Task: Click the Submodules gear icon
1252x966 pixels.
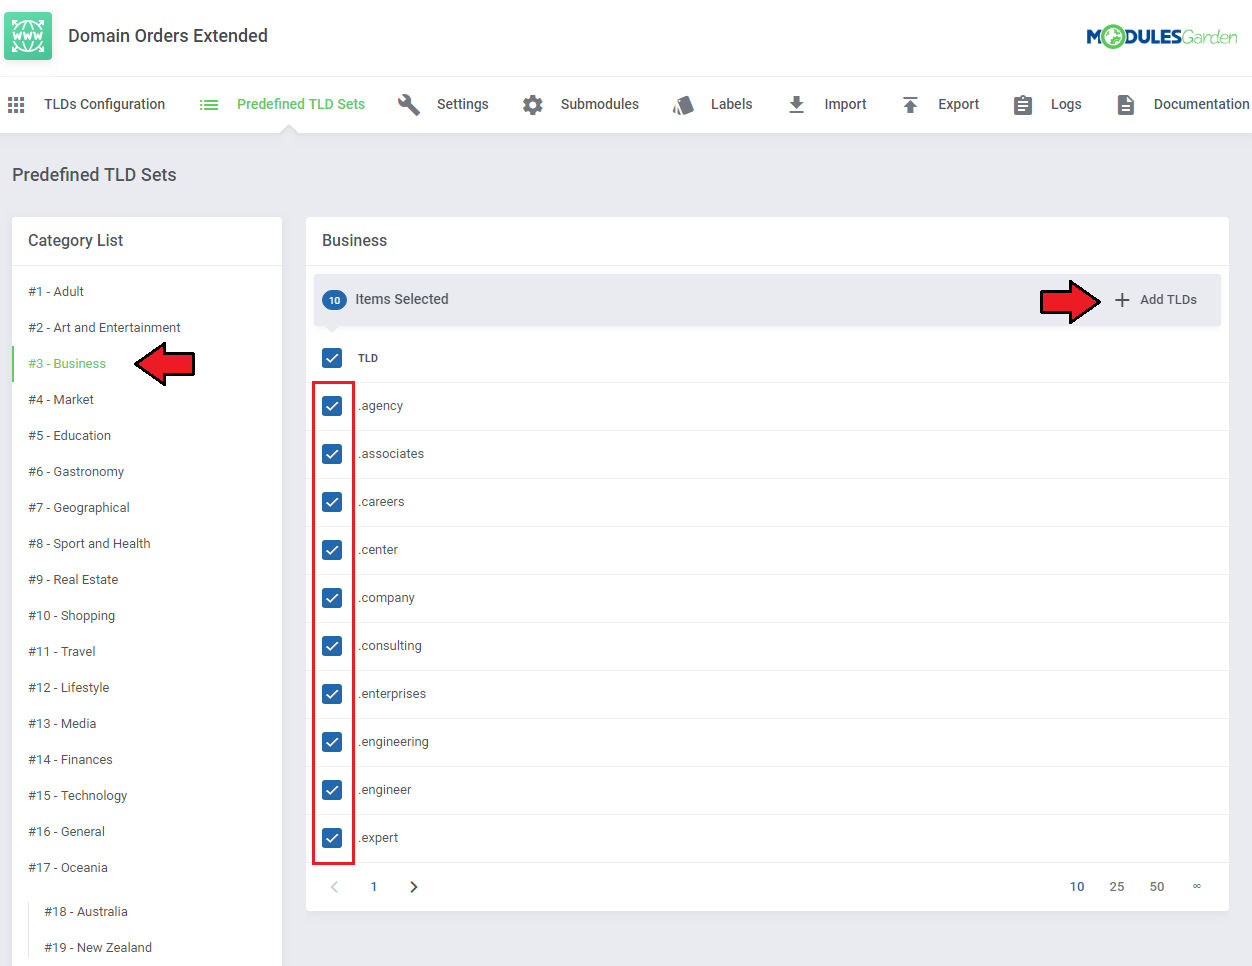Action: coord(533,105)
